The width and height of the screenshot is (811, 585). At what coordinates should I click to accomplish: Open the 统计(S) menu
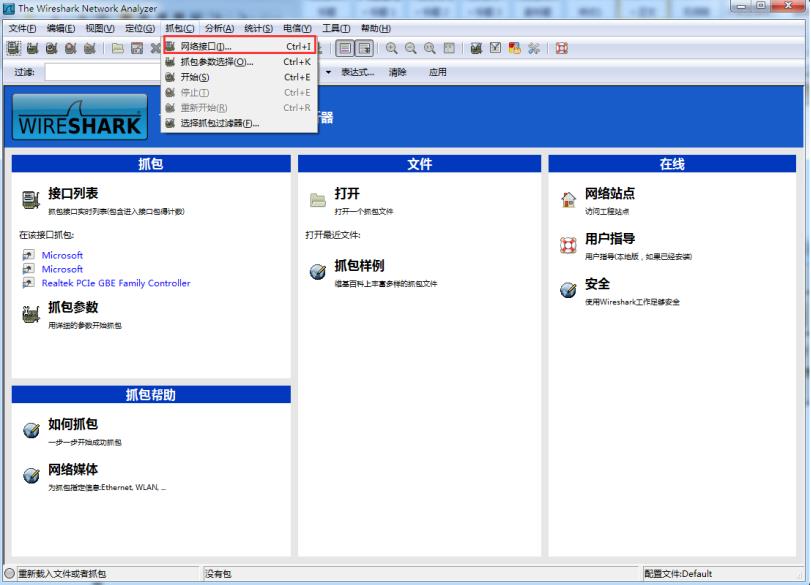(x=258, y=28)
